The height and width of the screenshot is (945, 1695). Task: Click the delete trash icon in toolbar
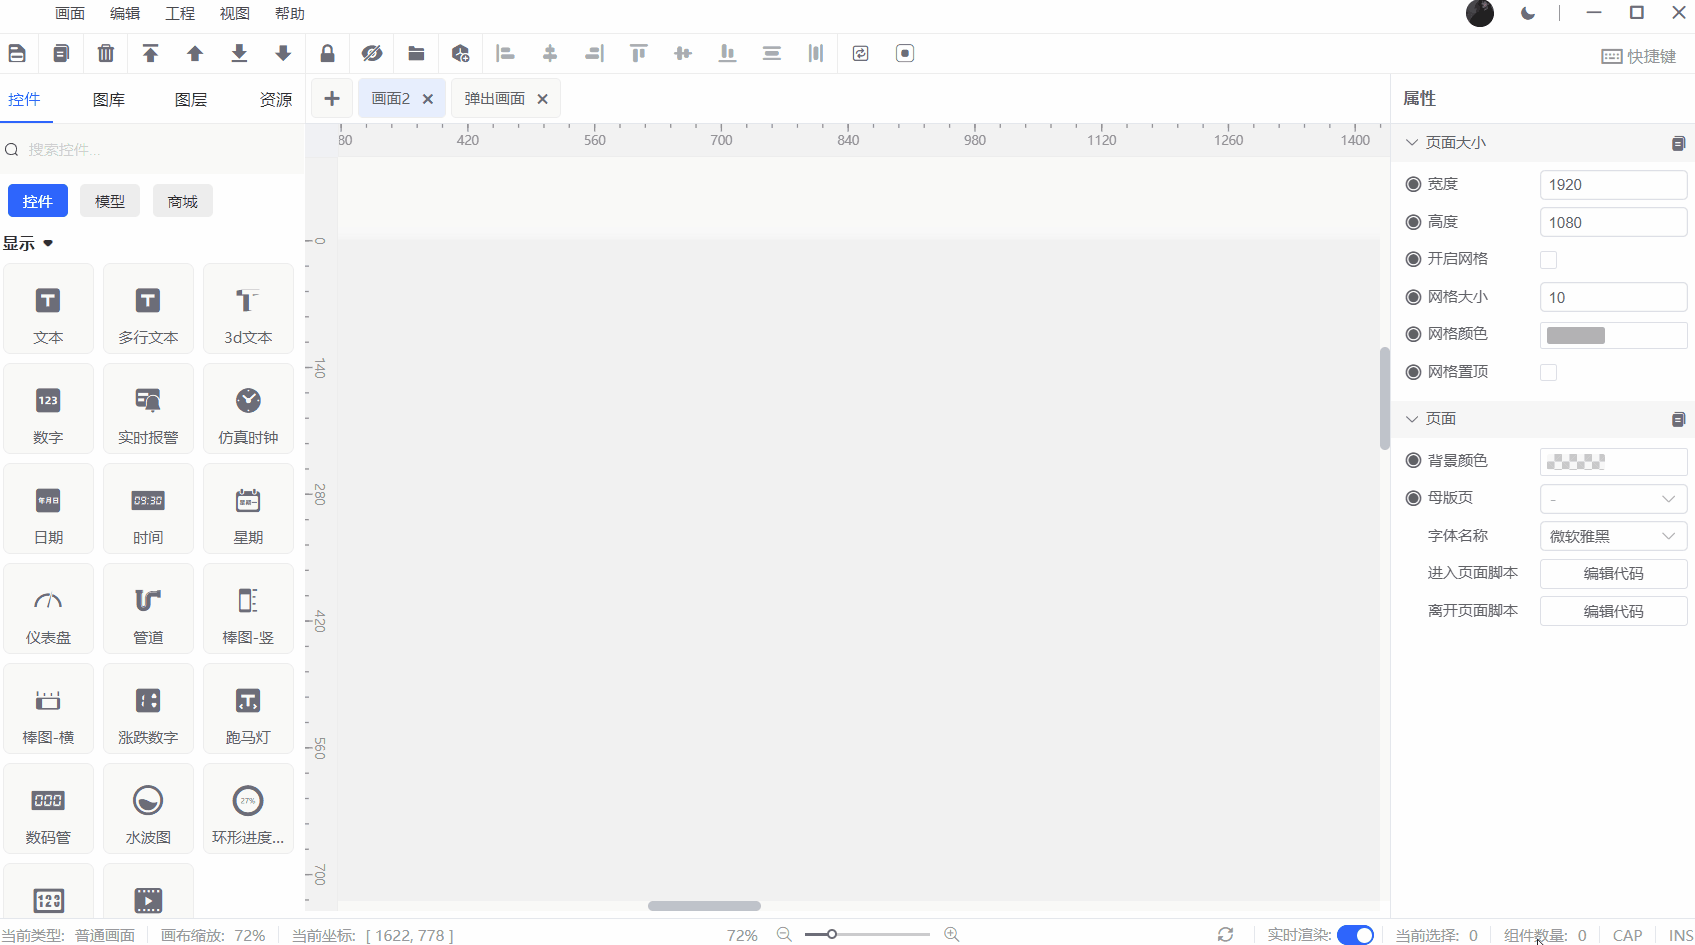pyautogui.click(x=106, y=54)
